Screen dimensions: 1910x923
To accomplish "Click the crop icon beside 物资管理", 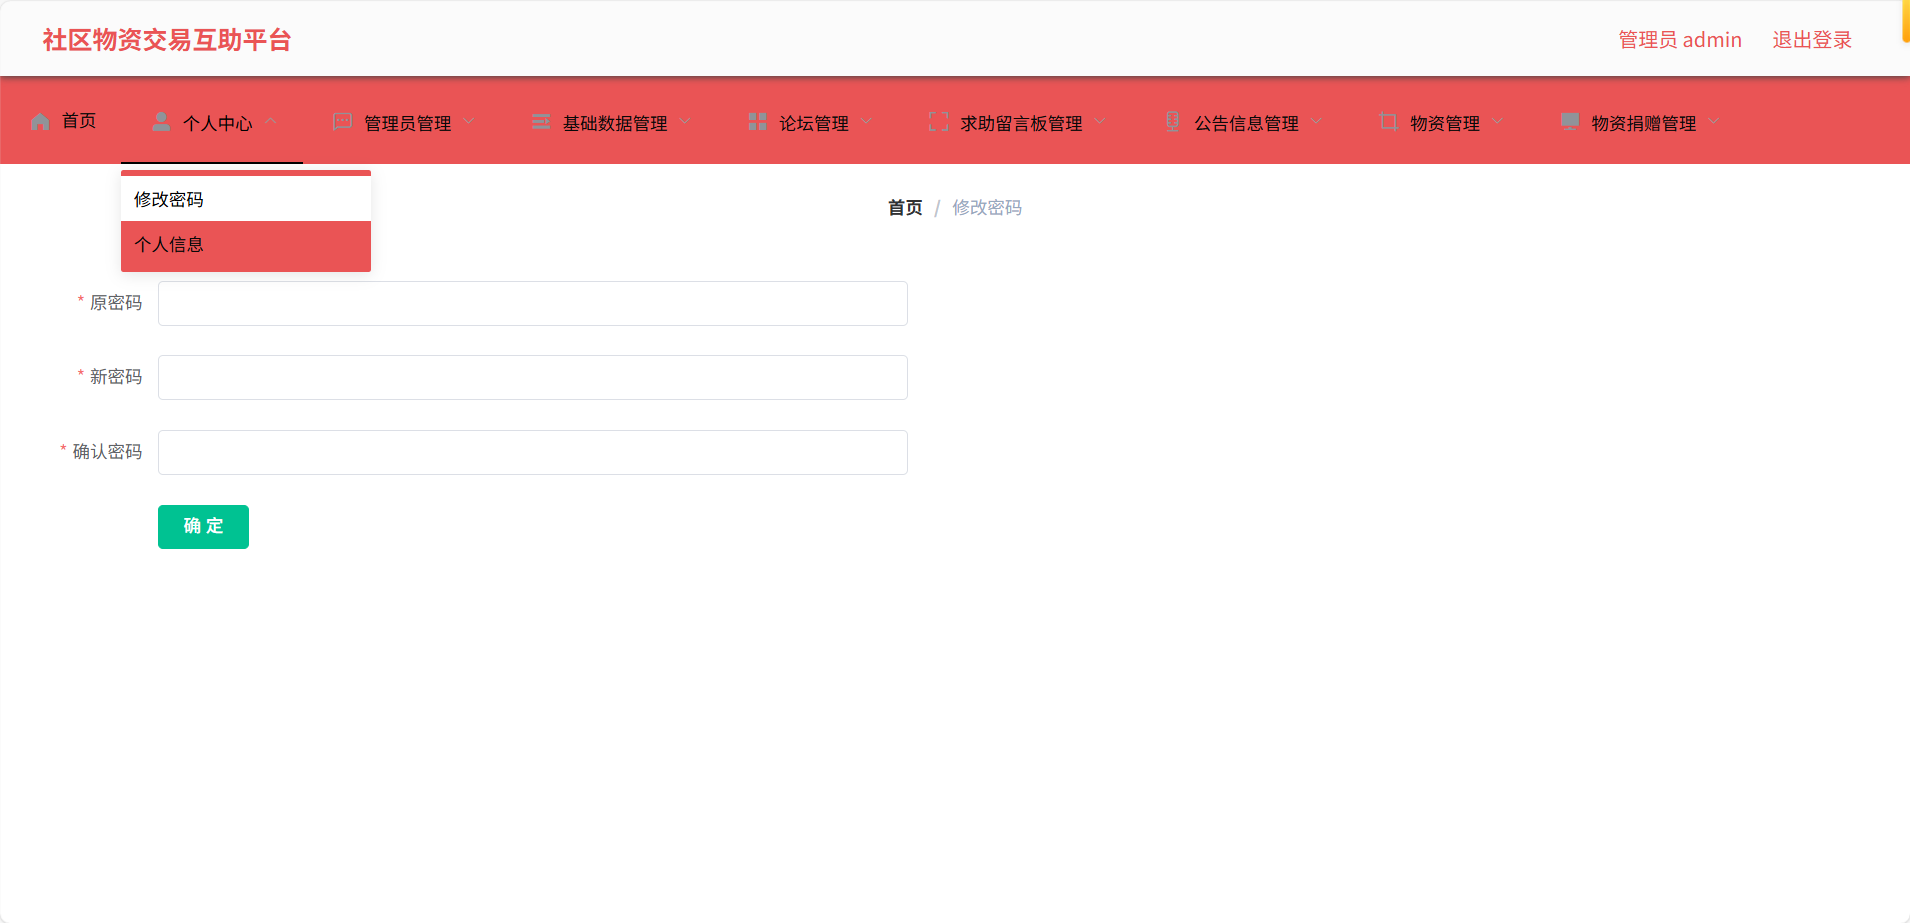I will (x=1389, y=122).
